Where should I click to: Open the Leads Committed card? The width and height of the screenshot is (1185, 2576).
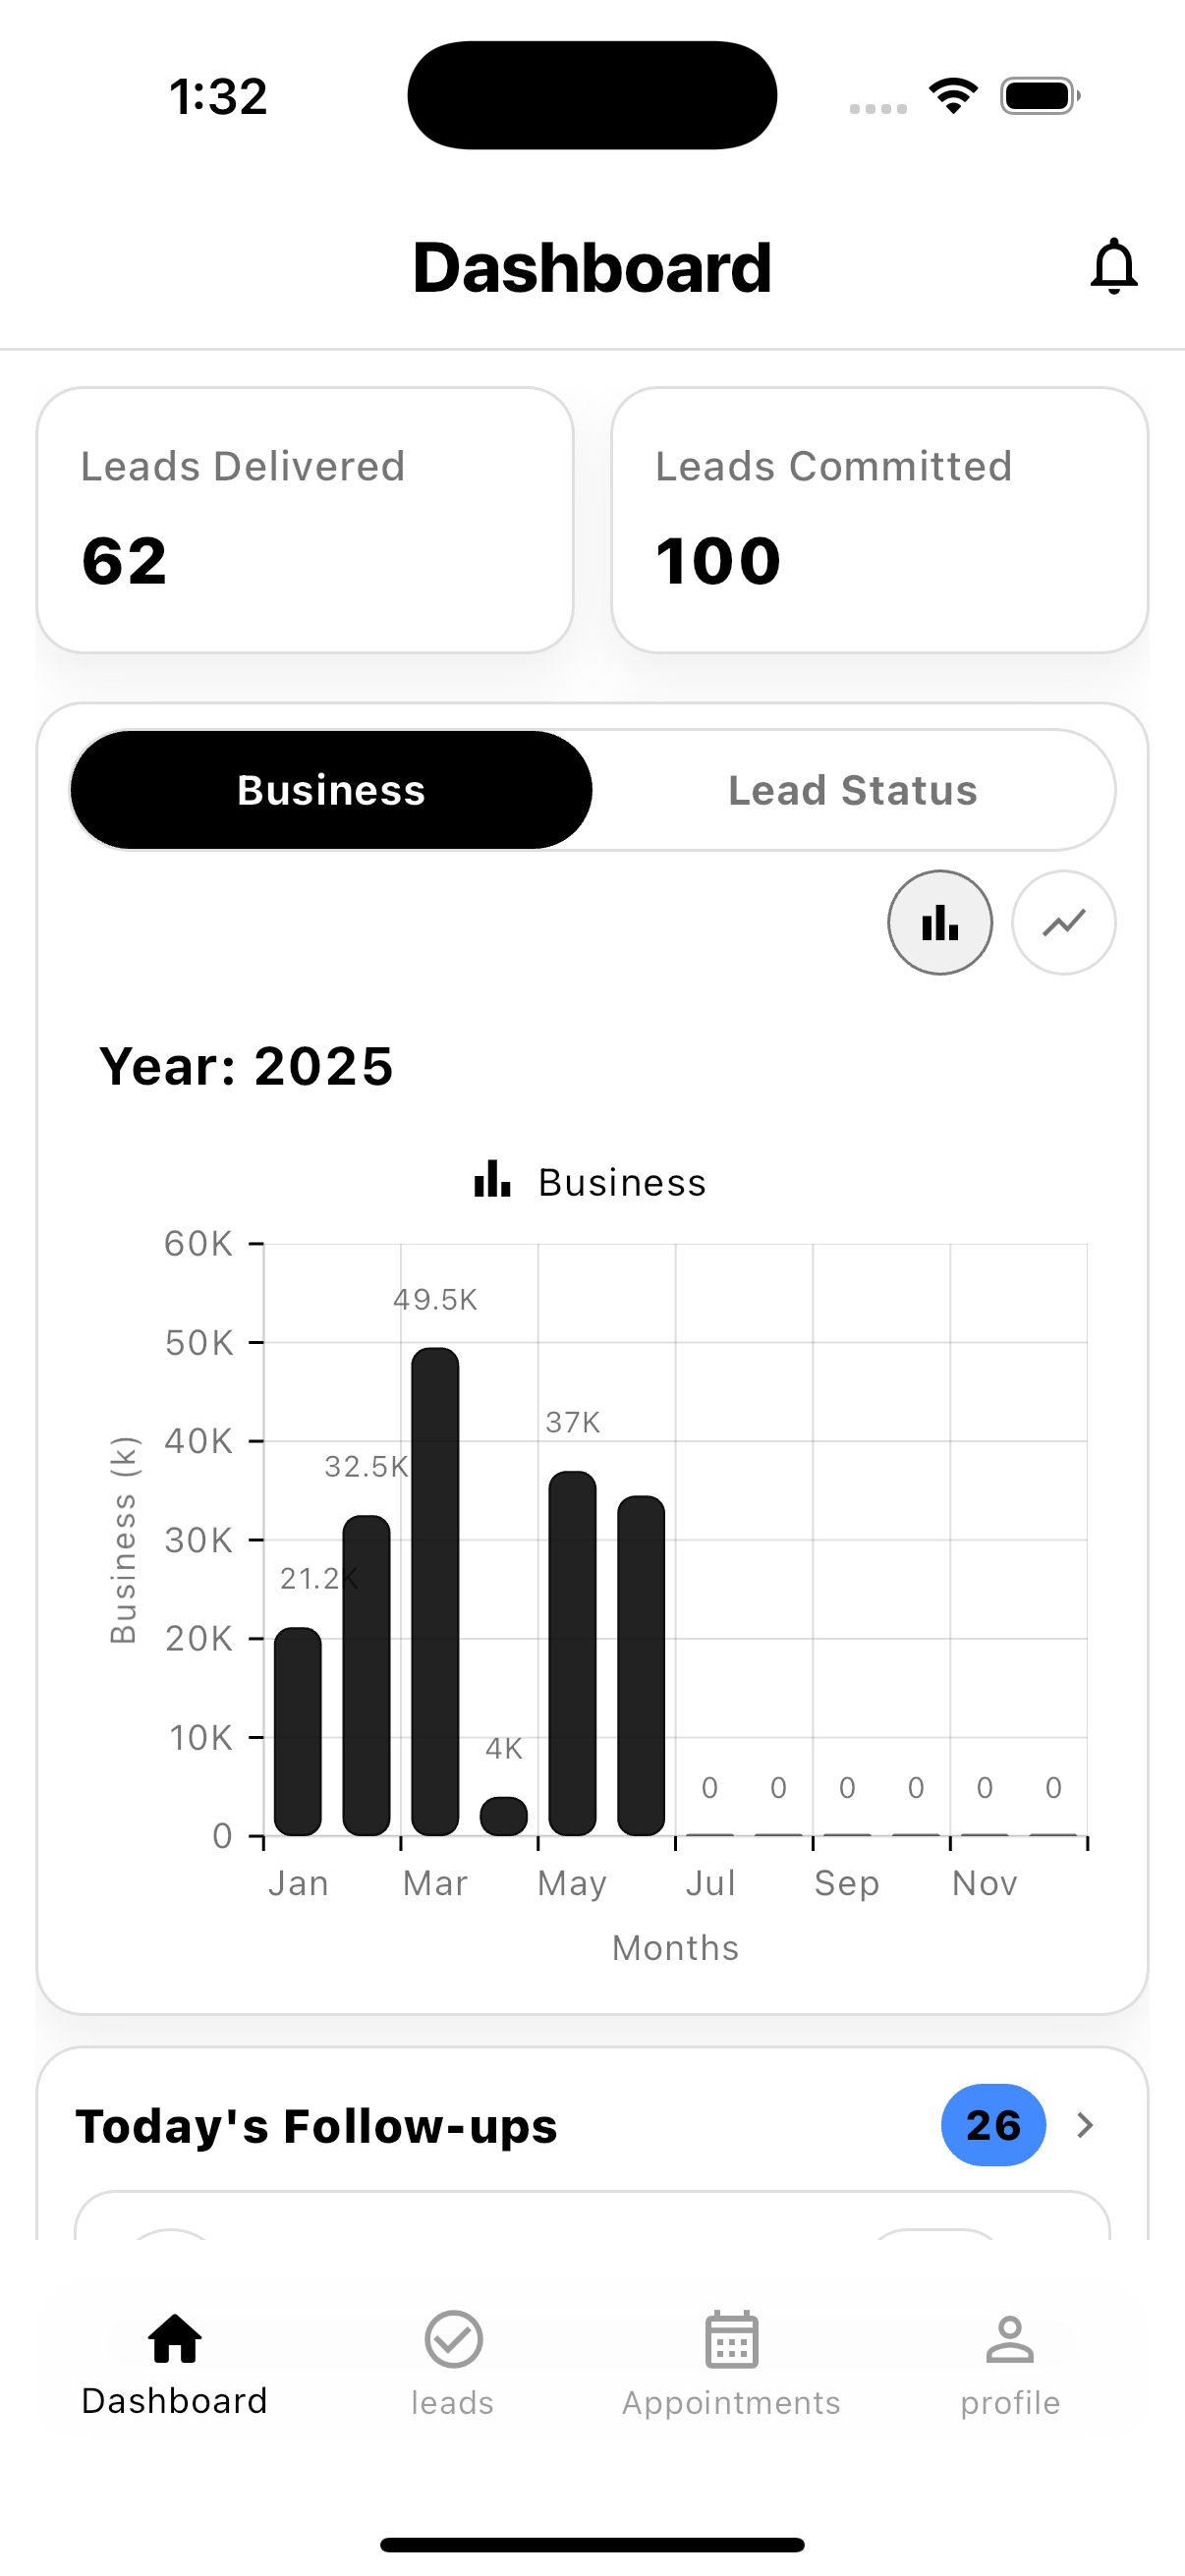(879, 520)
